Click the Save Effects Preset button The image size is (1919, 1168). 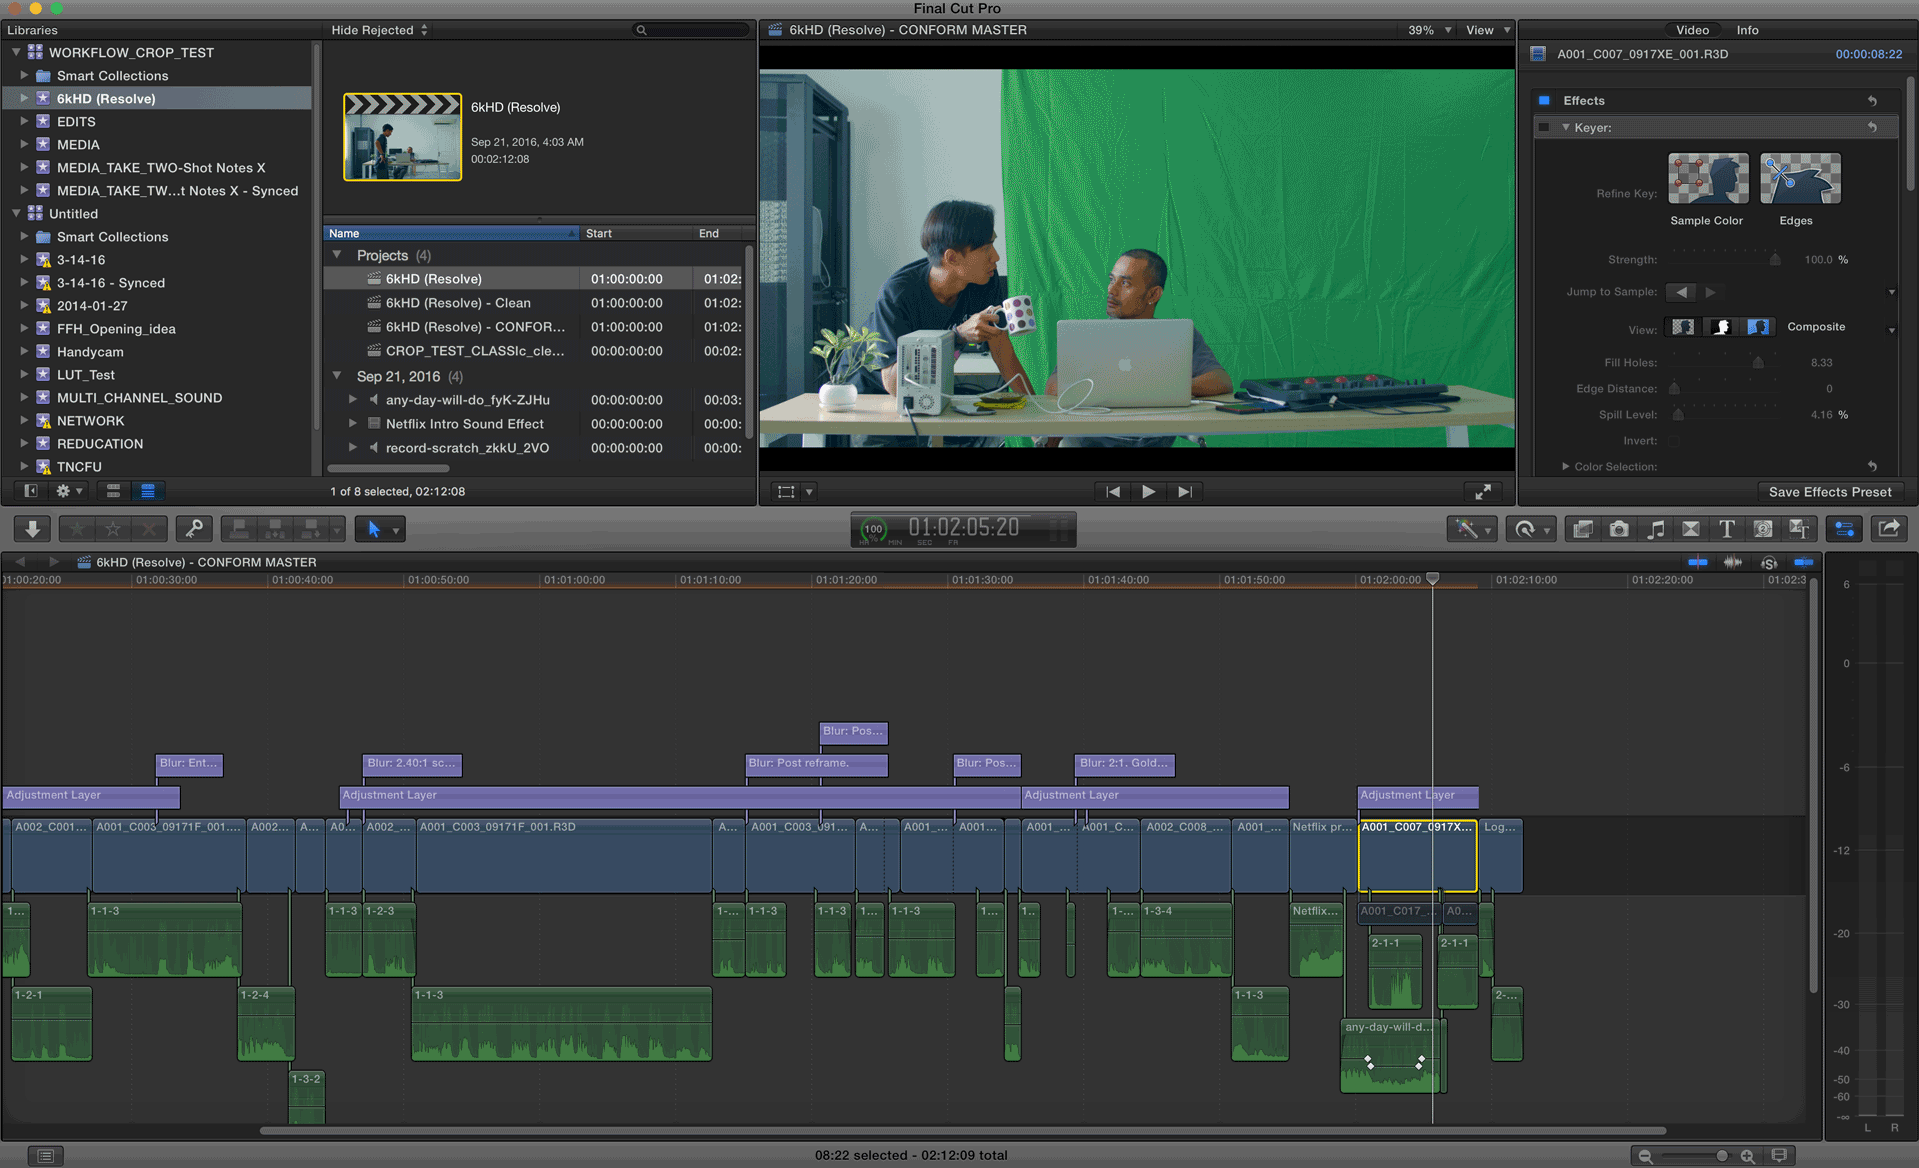[x=1833, y=492]
